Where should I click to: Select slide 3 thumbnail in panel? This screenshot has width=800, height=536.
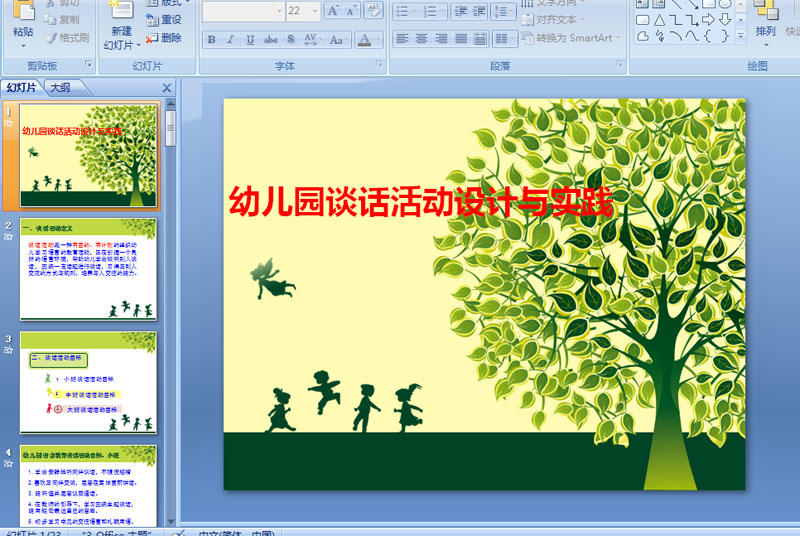[88, 382]
